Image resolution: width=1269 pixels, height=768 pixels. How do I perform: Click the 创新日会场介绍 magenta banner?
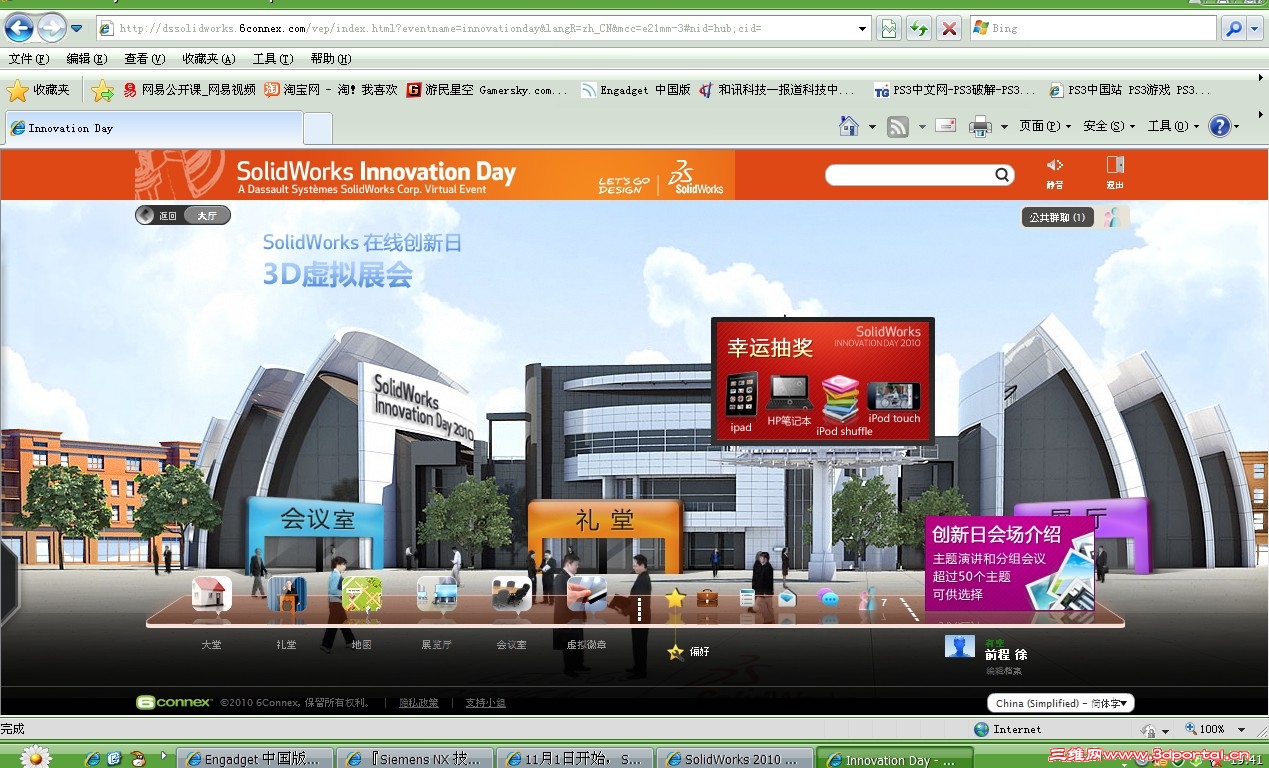click(1009, 563)
